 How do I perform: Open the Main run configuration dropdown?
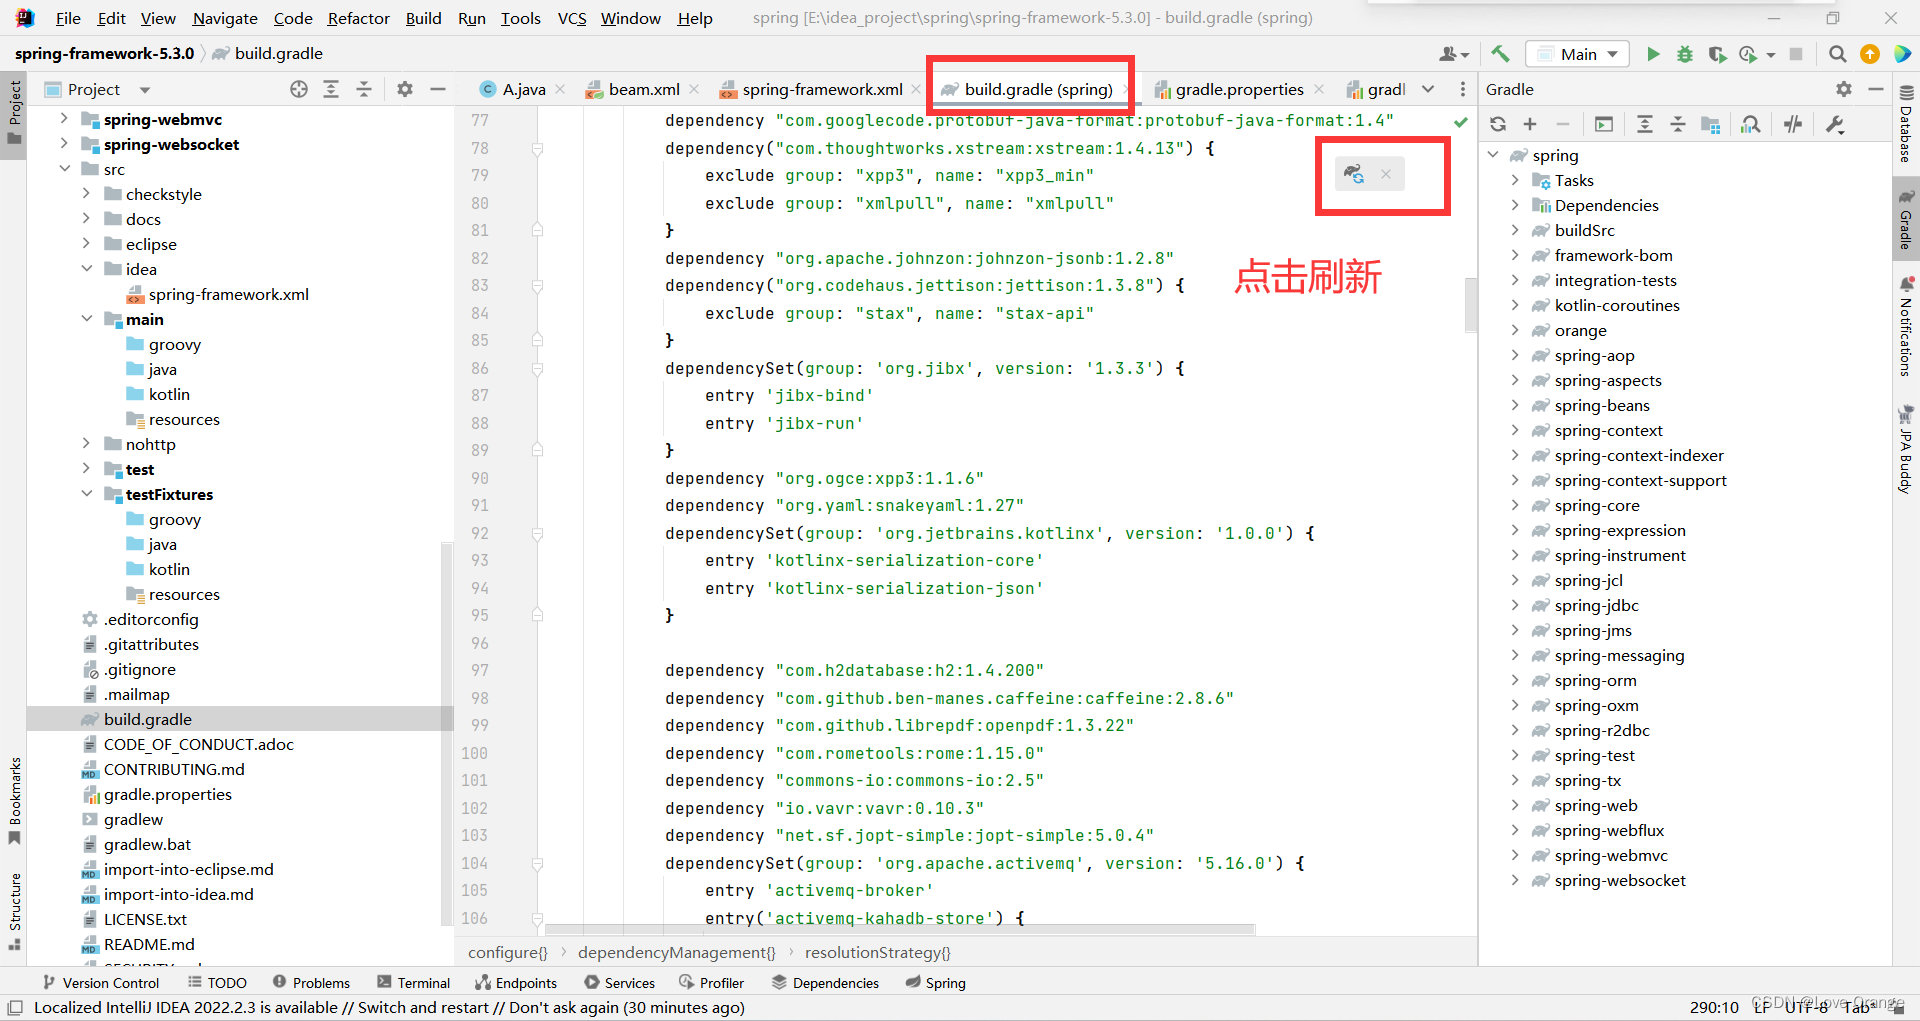[1578, 54]
